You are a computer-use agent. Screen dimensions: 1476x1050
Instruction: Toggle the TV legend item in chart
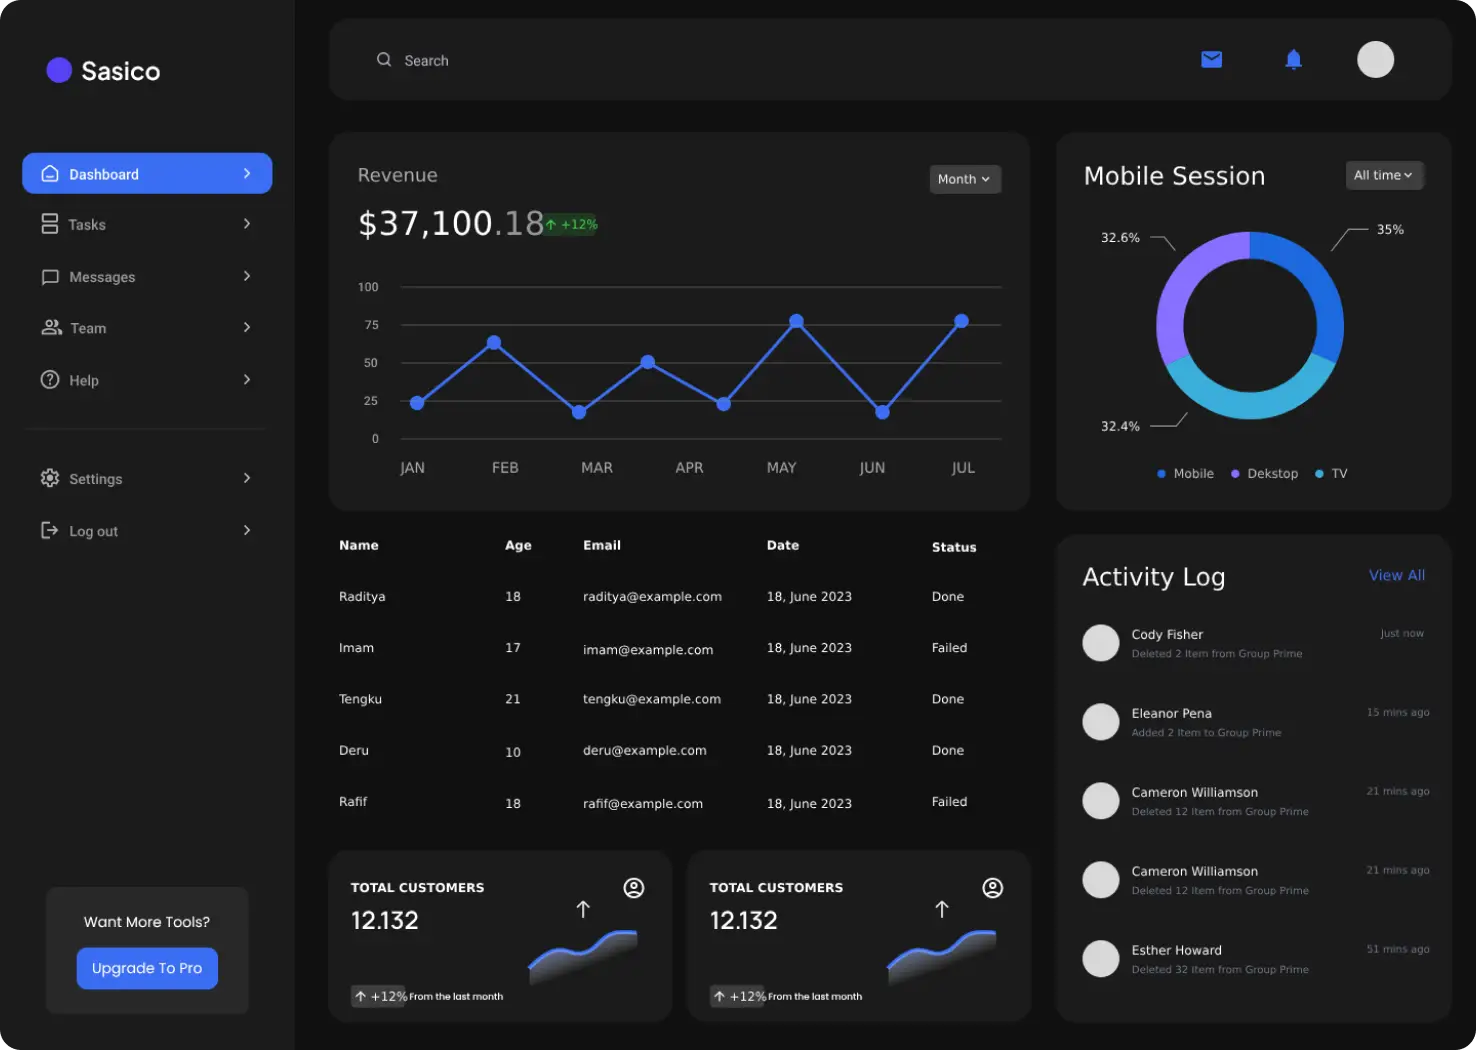point(1332,474)
